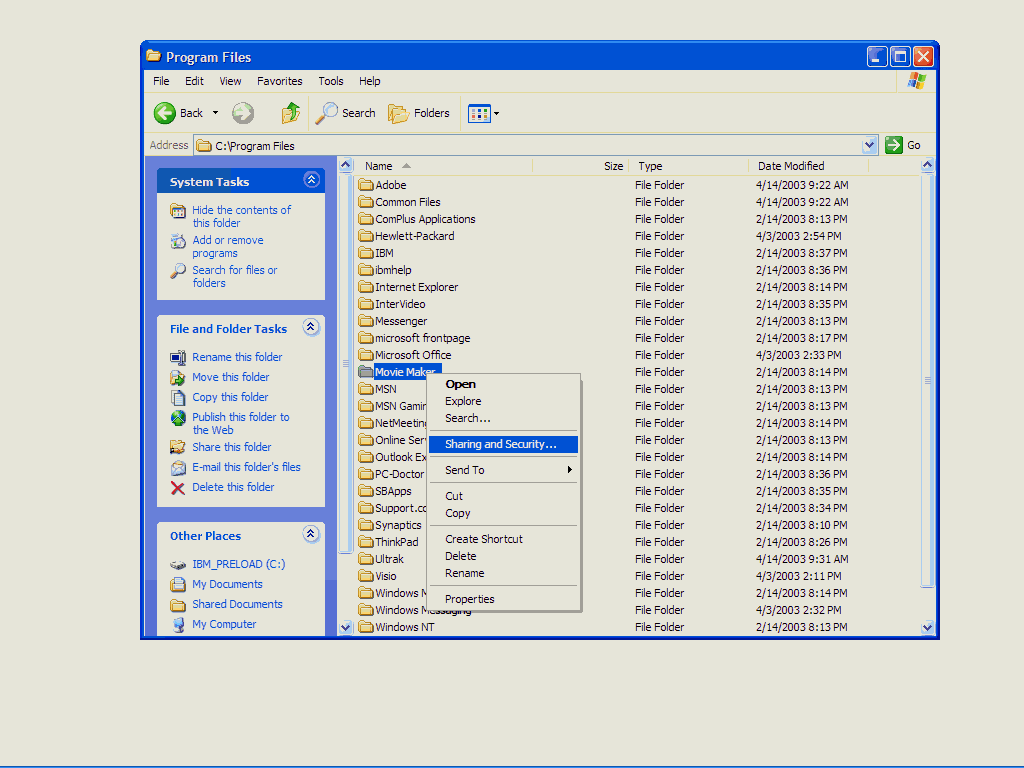Collapse the System Tasks panel

pyautogui.click(x=312, y=180)
